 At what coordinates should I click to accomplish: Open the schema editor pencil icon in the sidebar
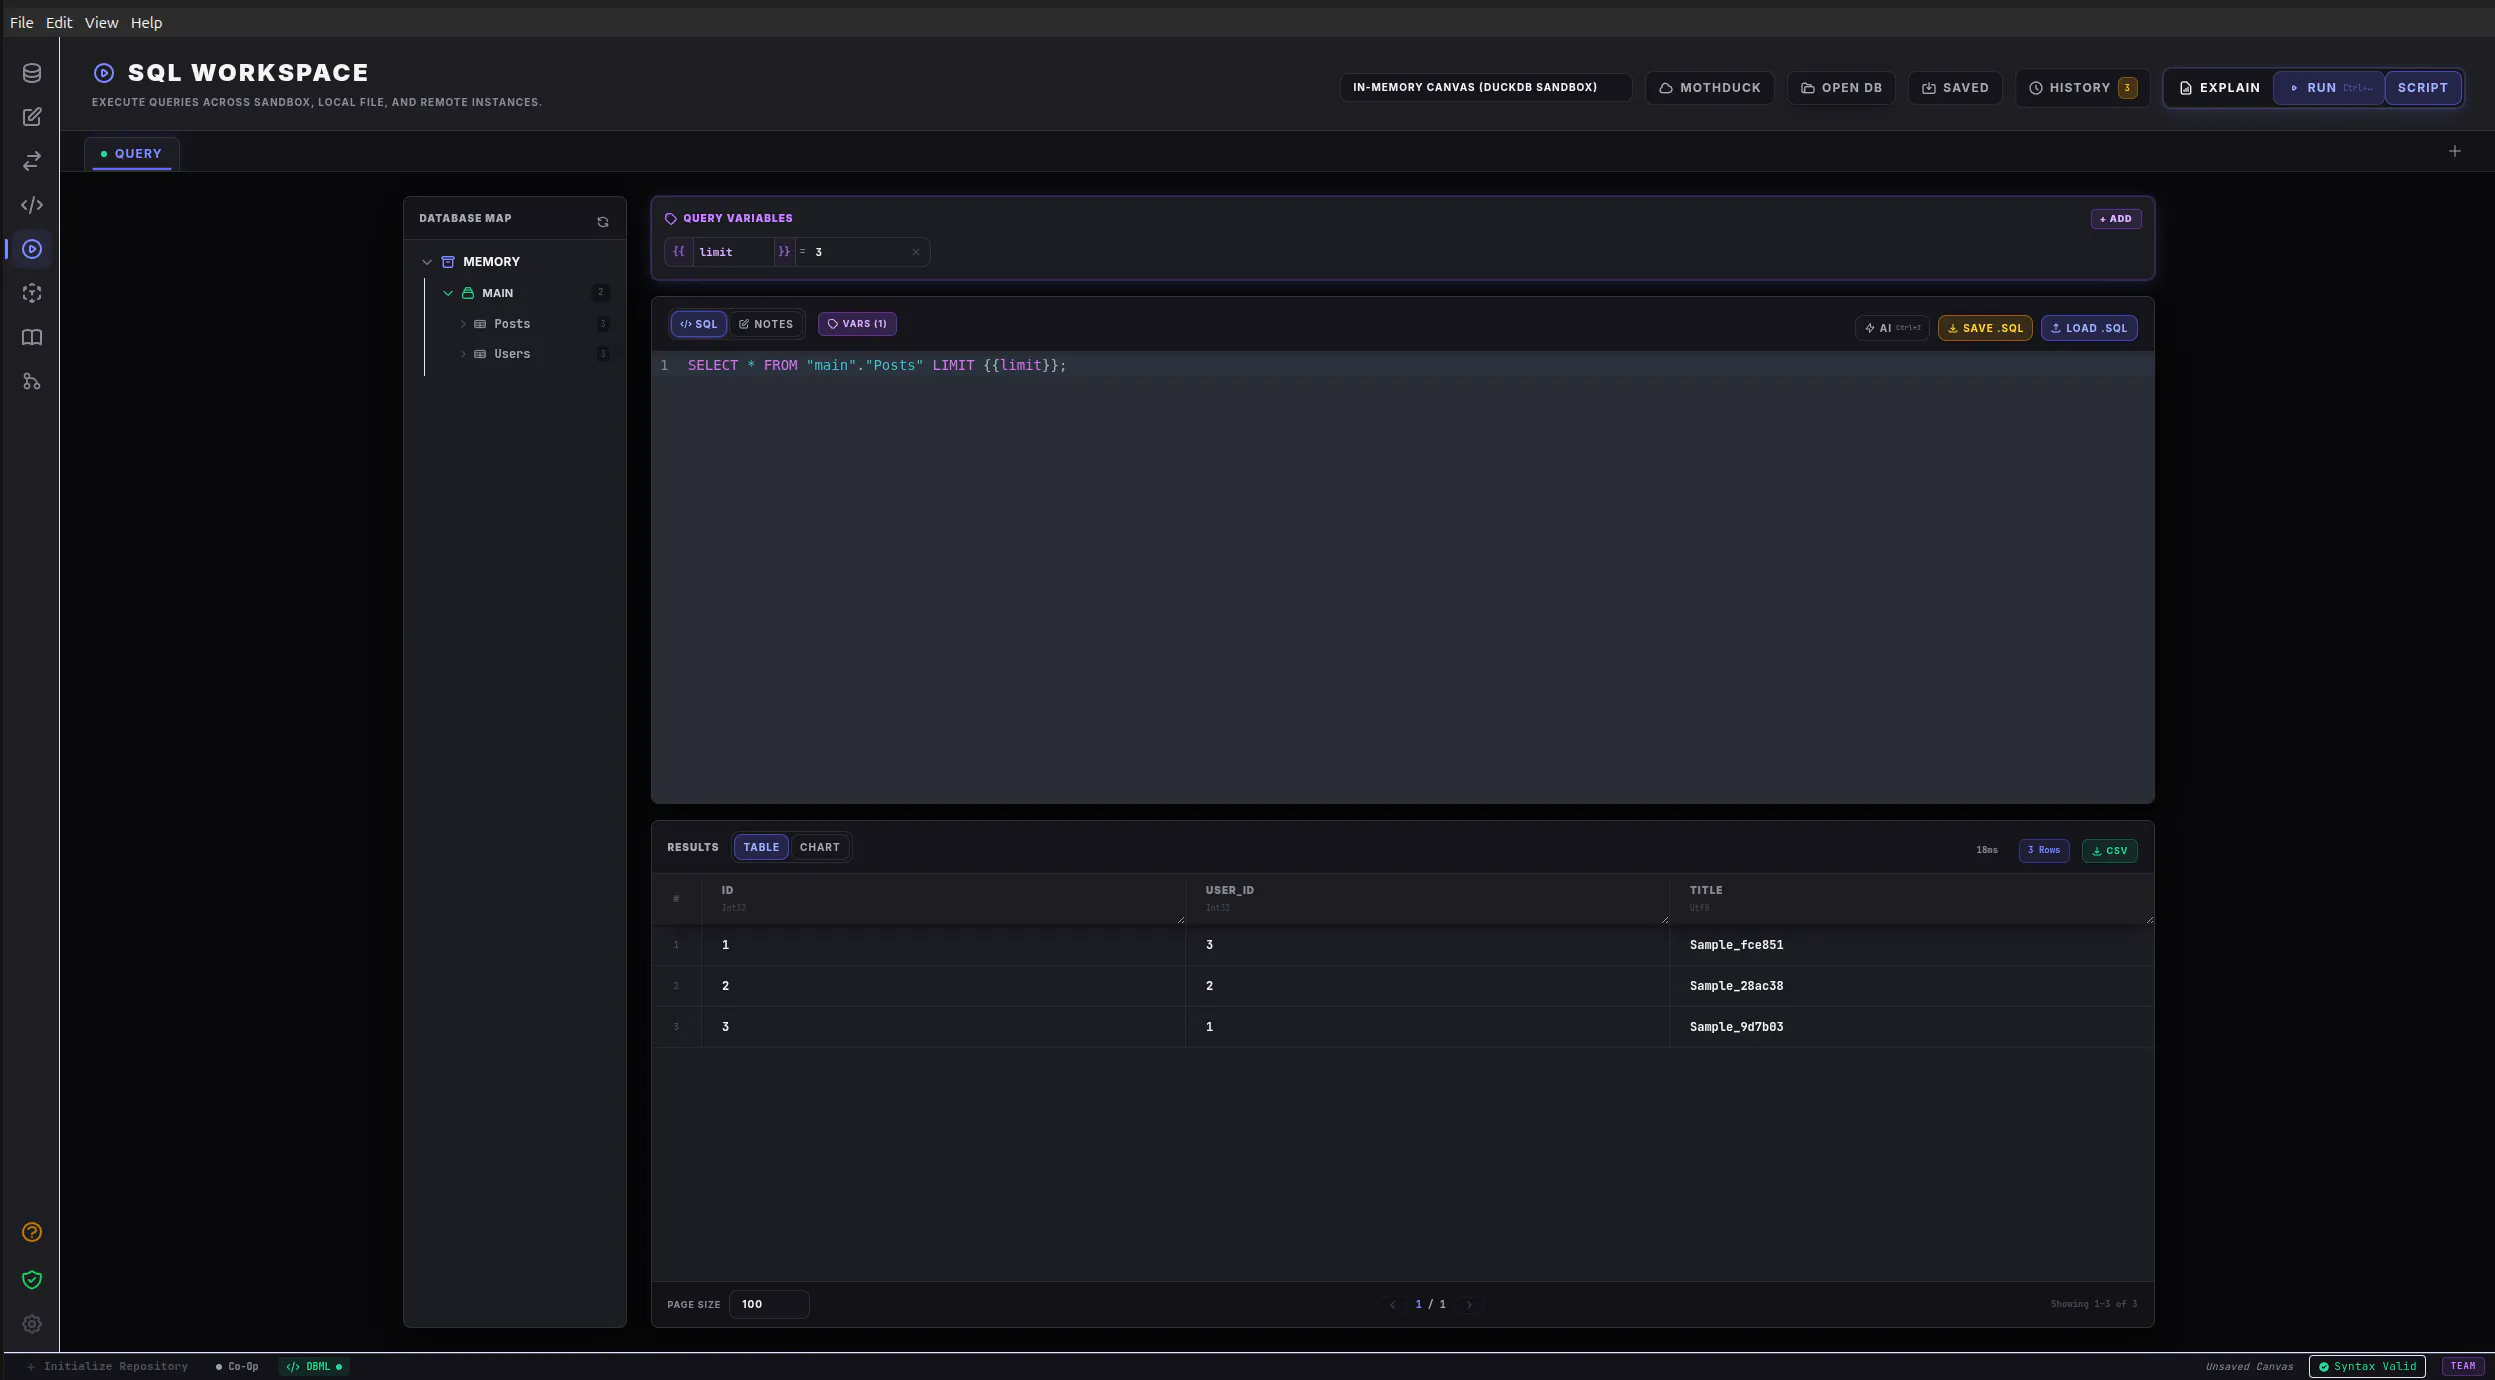(x=32, y=117)
